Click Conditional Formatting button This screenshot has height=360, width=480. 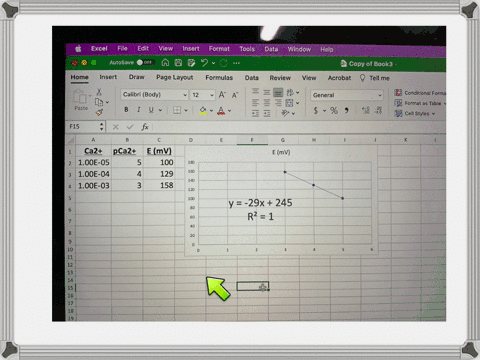coord(420,93)
